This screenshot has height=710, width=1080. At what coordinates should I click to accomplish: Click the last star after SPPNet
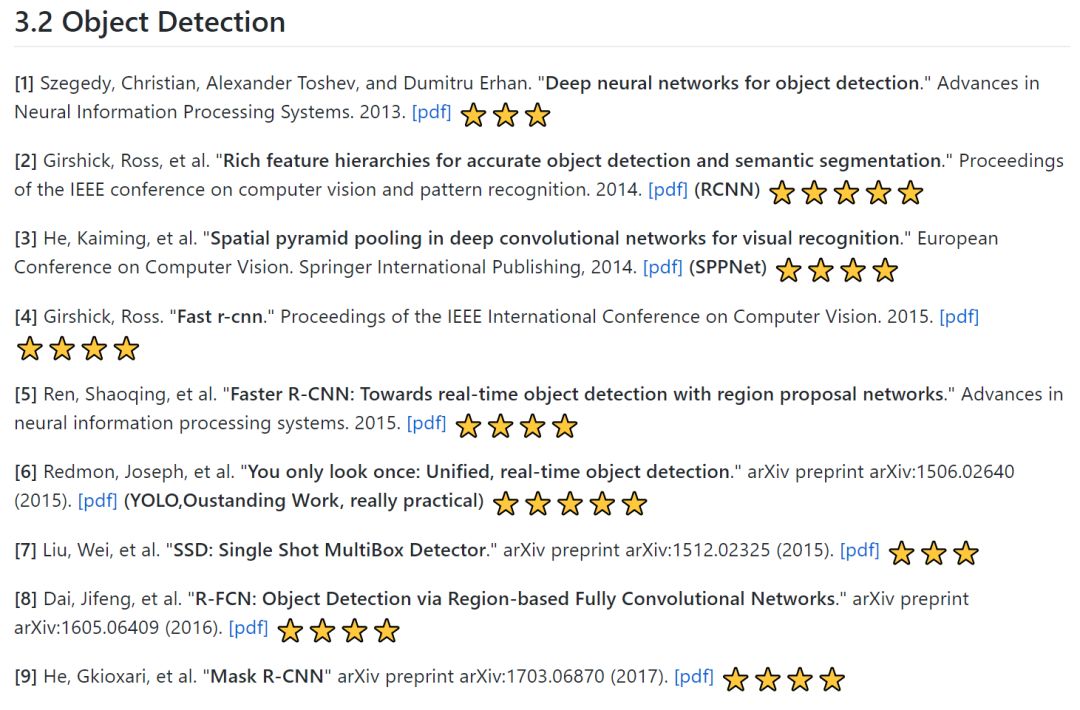click(x=884, y=271)
